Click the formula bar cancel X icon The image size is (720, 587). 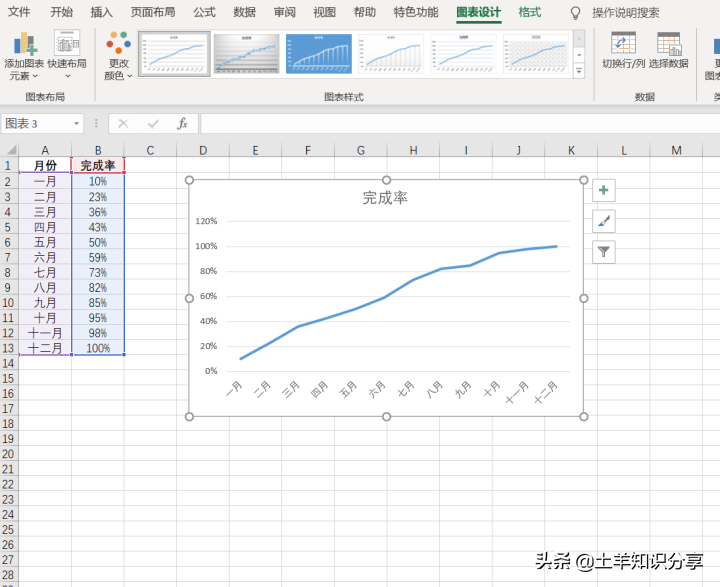(x=123, y=124)
